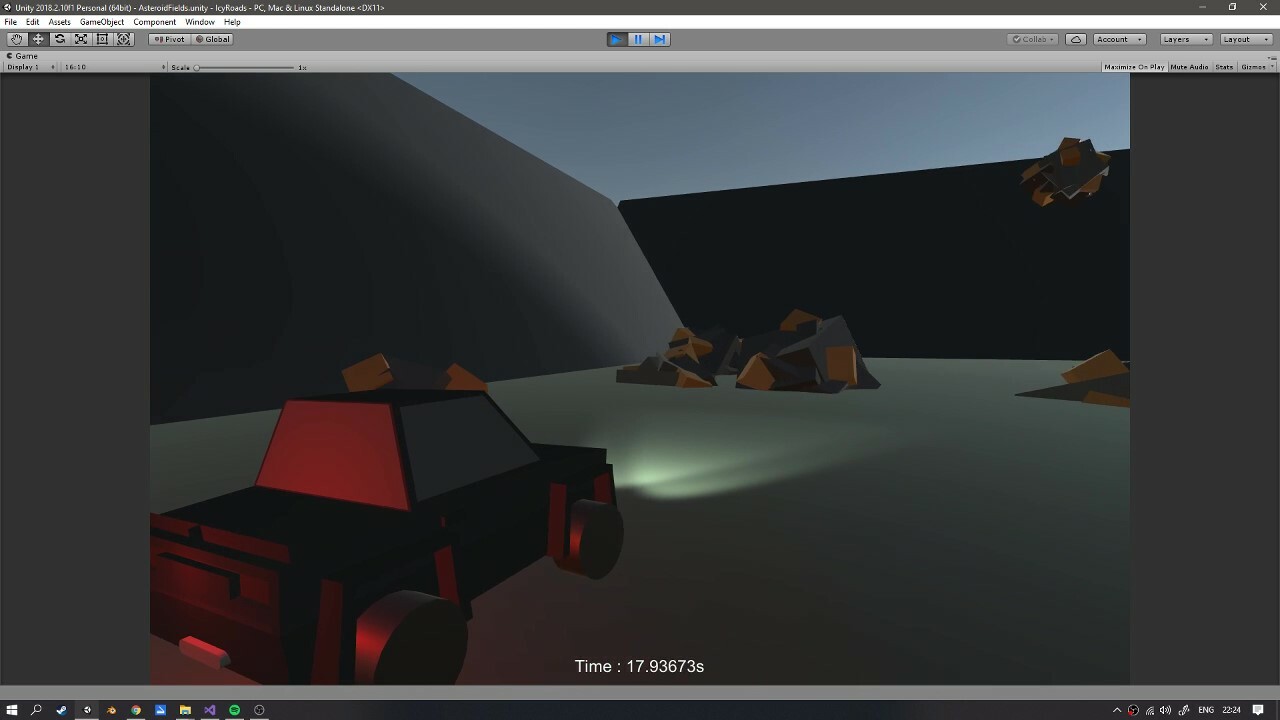
Task: Open Spotify from the taskbar
Action: coord(234,710)
